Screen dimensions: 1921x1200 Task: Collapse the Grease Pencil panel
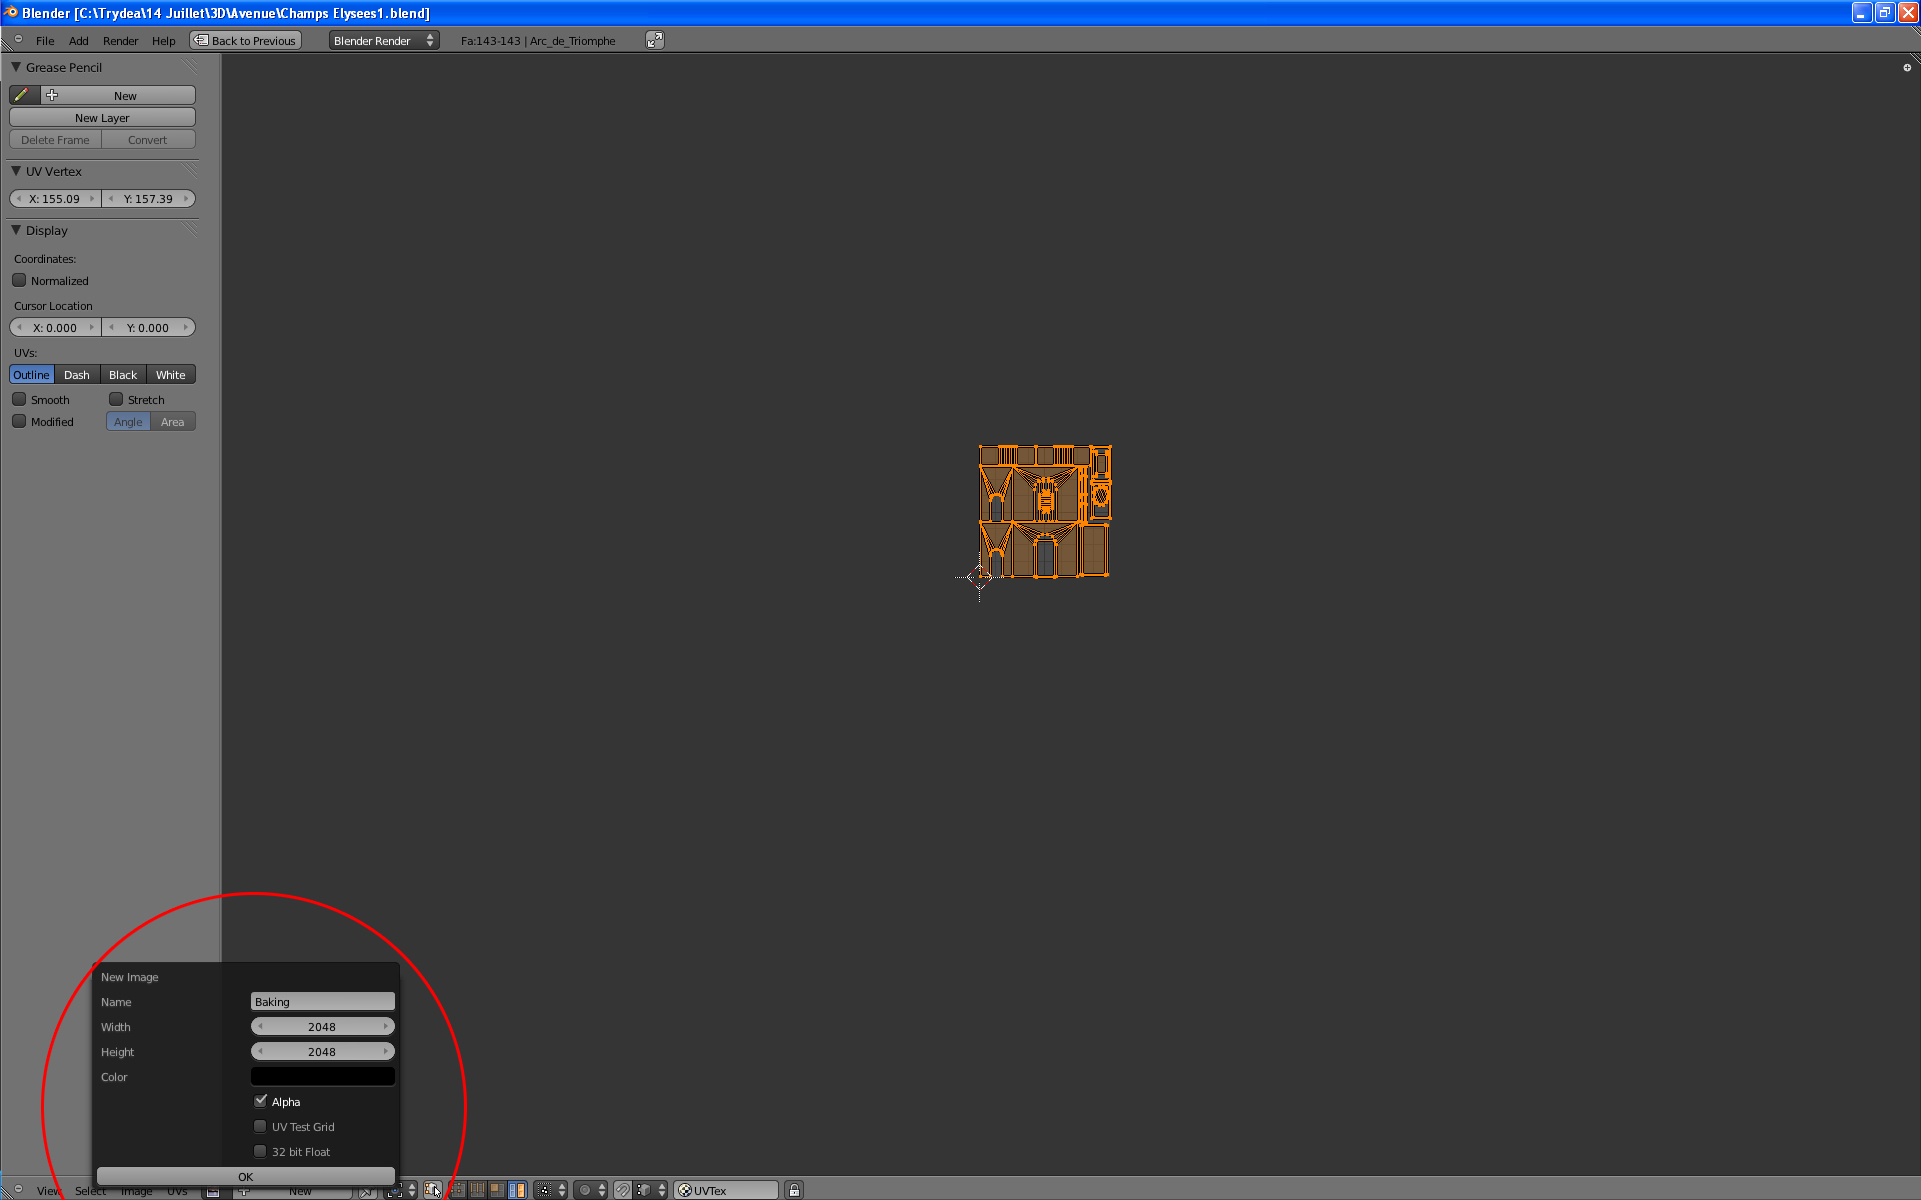[16, 67]
